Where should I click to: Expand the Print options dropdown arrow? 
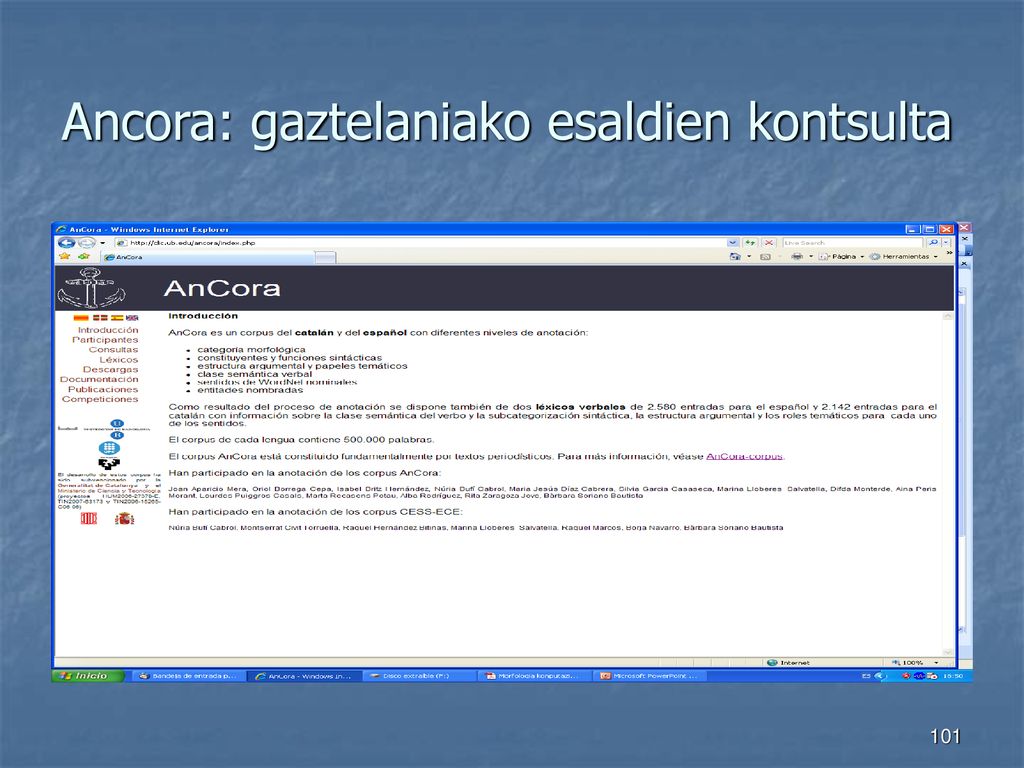(811, 257)
